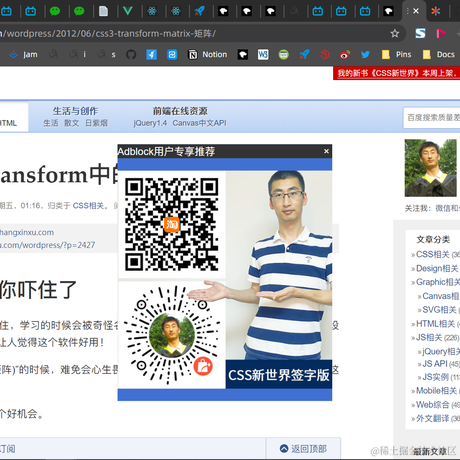
Task: Open the Docs bookmark folder
Action: point(438,54)
